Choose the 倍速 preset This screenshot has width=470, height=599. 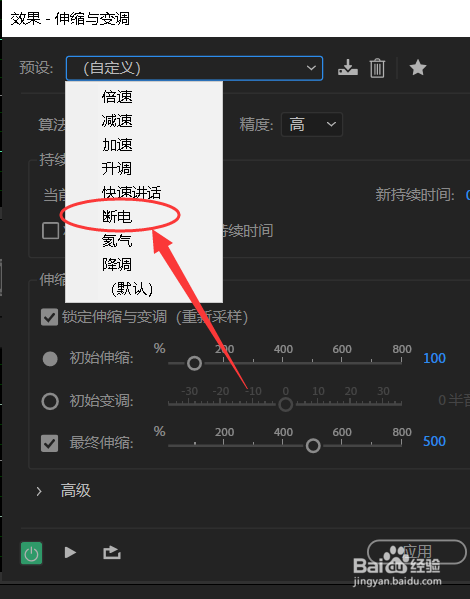[144, 97]
